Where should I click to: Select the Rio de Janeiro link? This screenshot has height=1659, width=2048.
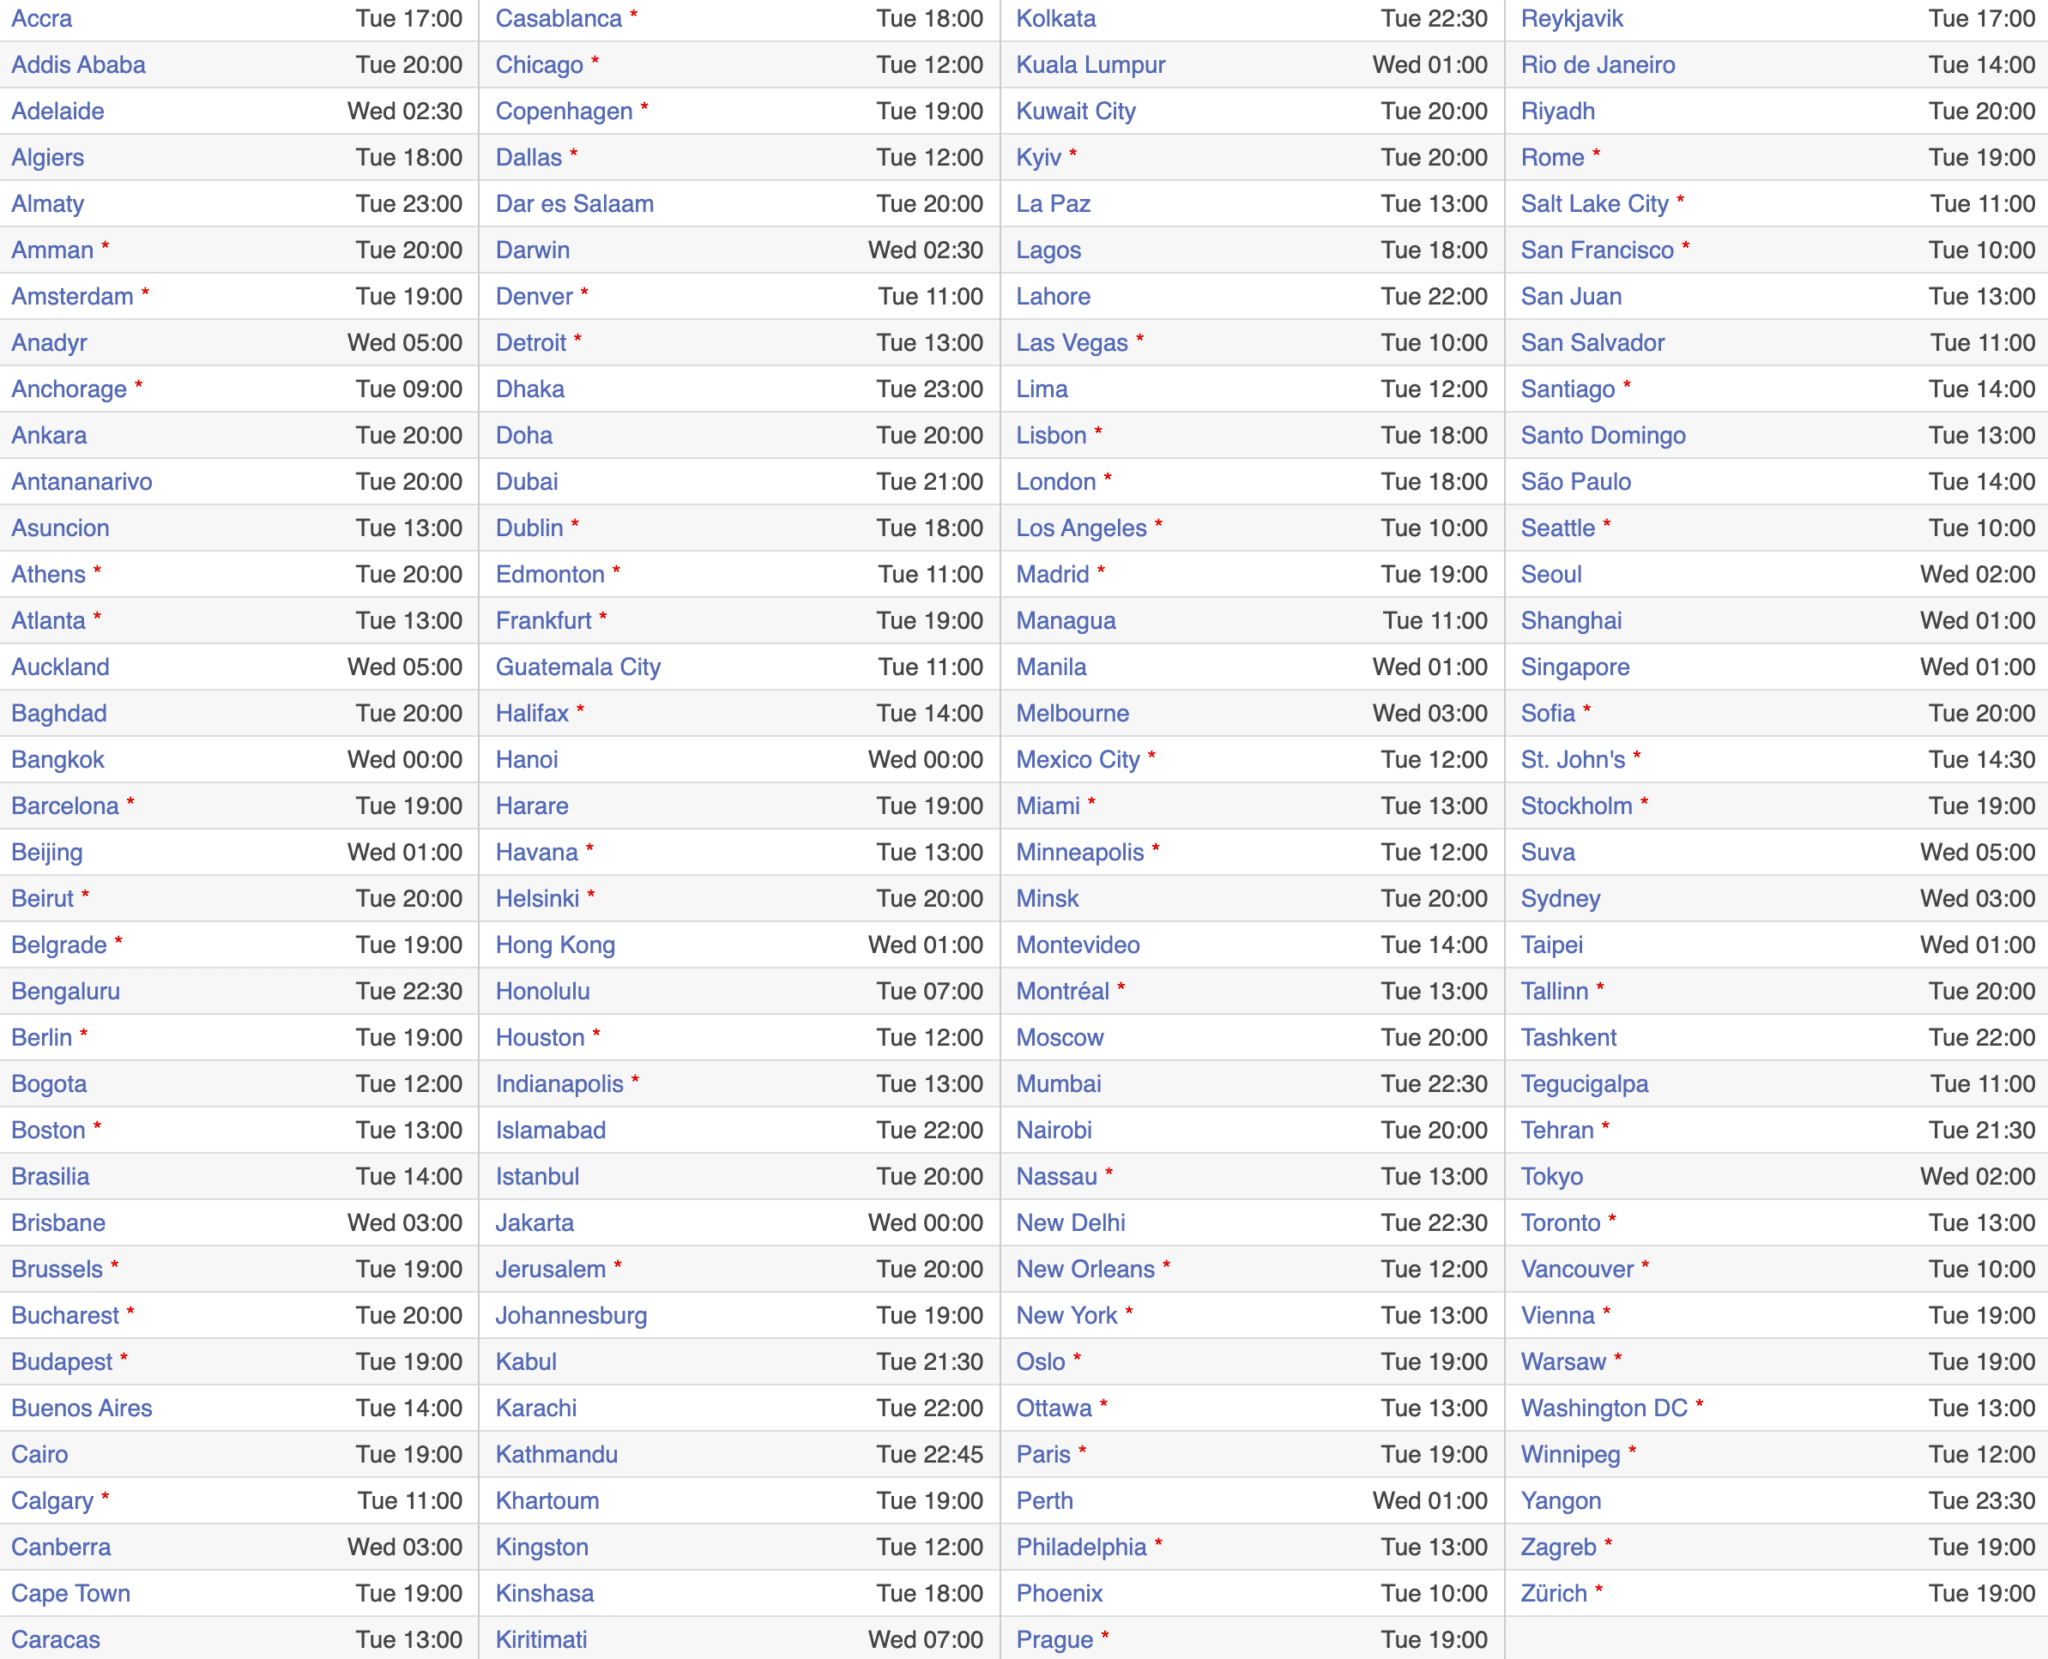click(1597, 65)
